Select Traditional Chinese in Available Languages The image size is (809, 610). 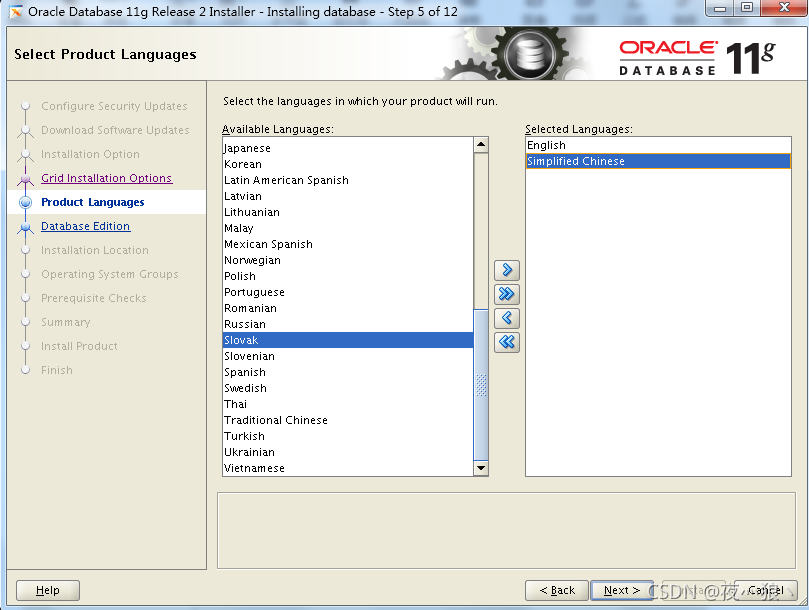coord(348,420)
